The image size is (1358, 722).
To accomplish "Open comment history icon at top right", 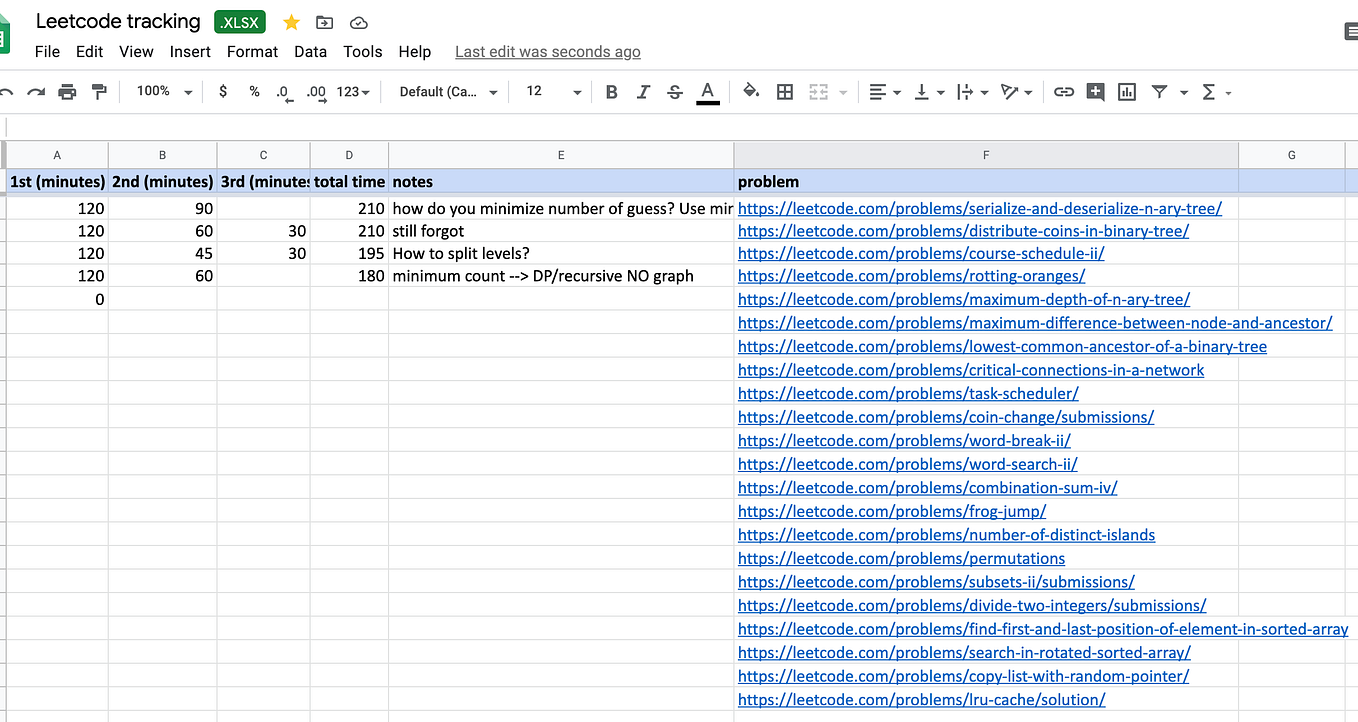I will click(x=1351, y=32).
